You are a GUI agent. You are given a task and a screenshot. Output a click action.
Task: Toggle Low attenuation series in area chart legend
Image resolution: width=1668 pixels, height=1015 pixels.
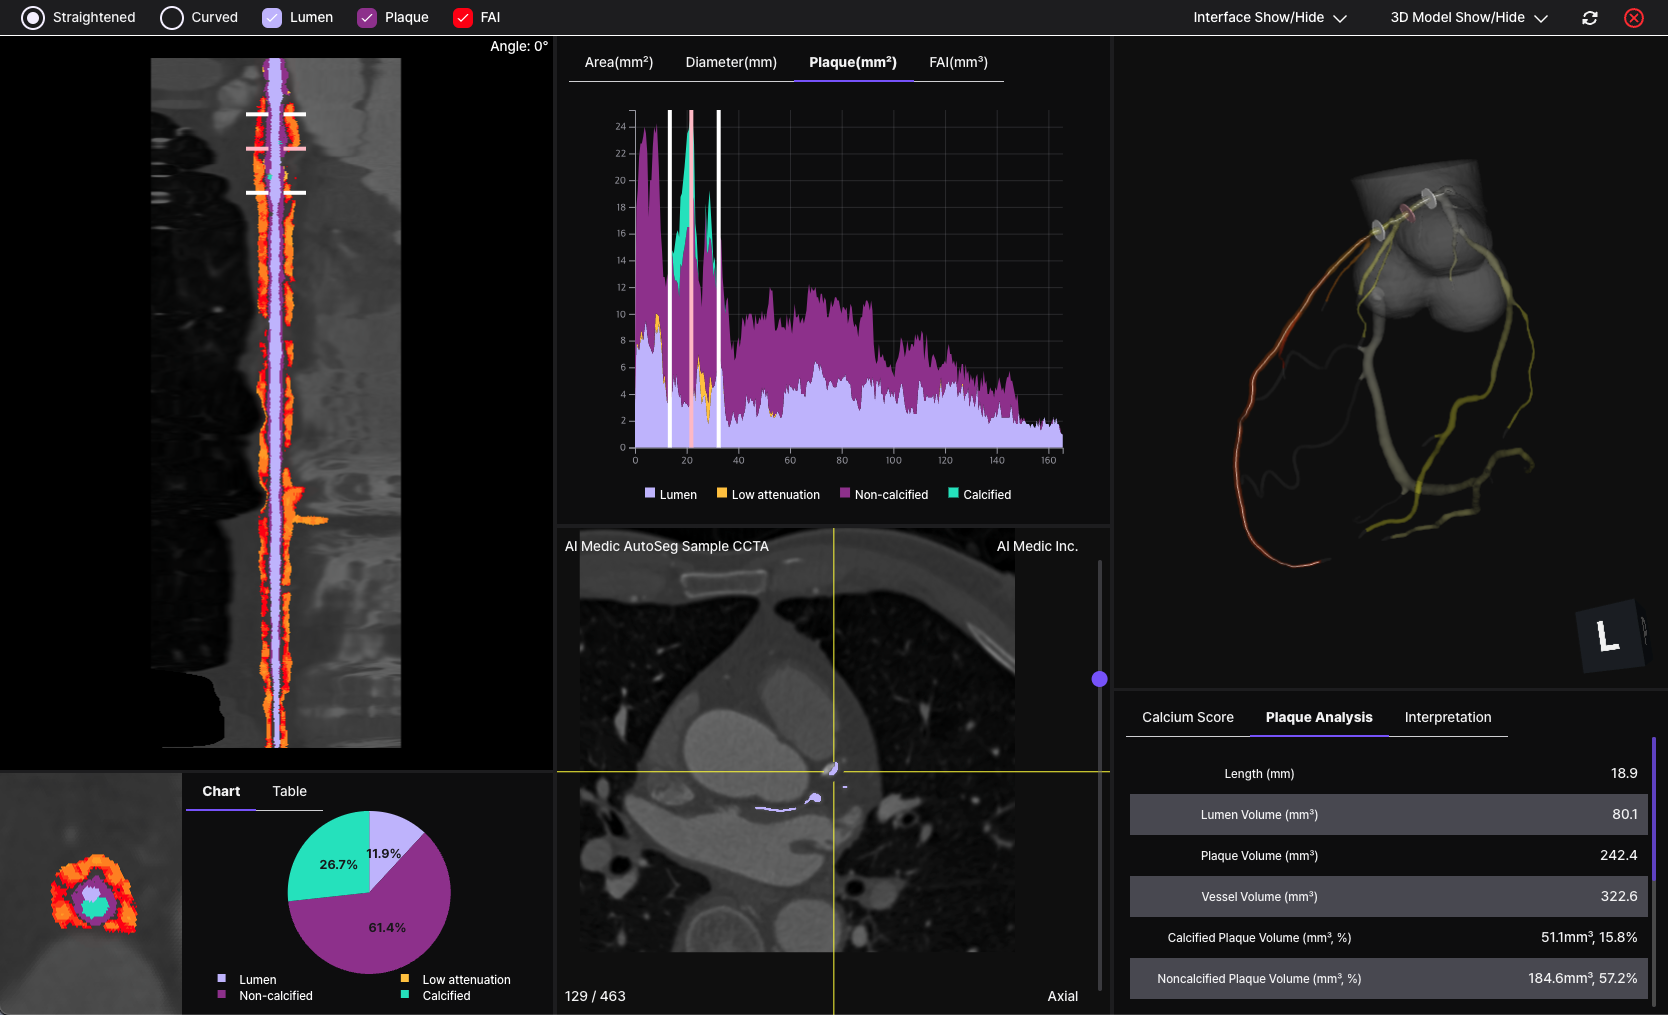pos(768,494)
